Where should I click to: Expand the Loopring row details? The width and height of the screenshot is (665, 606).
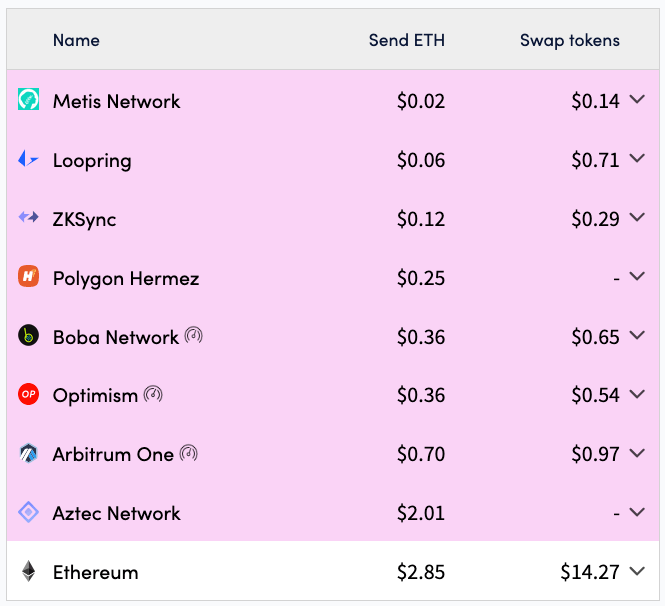[x=637, y=158]
